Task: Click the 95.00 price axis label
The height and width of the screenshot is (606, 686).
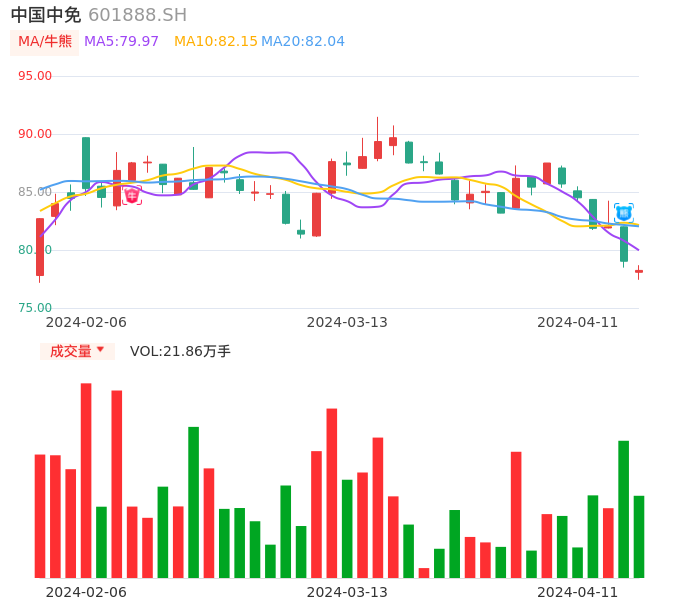Action: (x=36, y=76)
